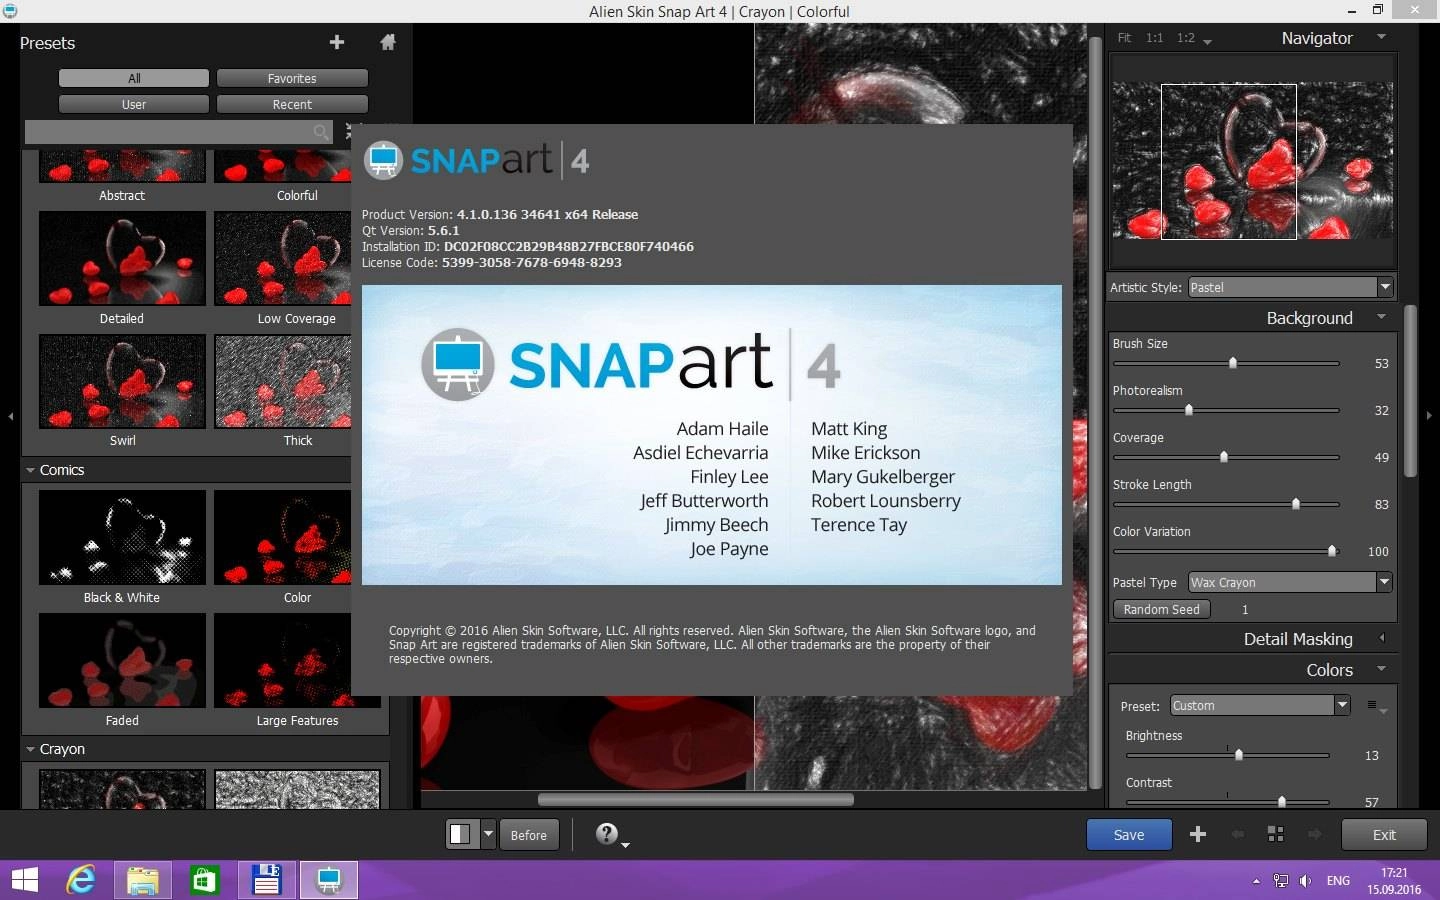The height and width of the screenshot is (900, 1440).
Task: Collapse the right settings panel arrow
Action: pyautogui.click(x=1429, y=416)
